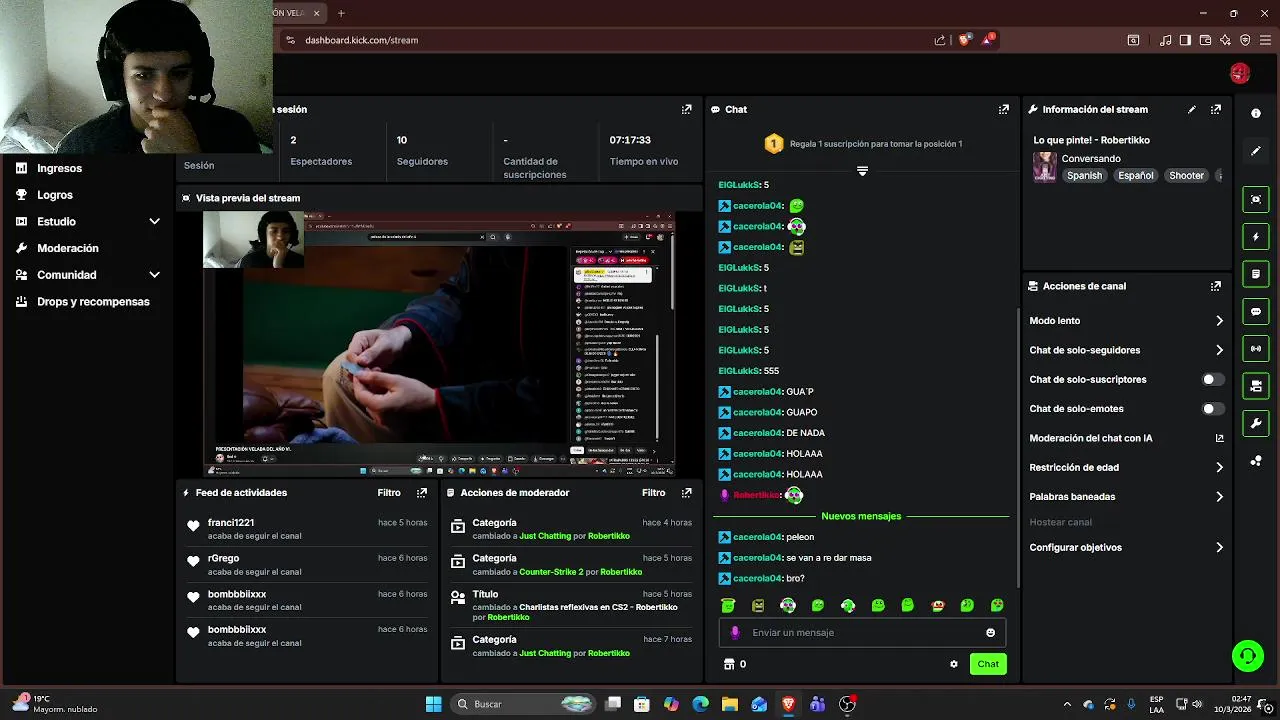Click the broadcast signal icon in the right rail
This screenshot has height=720, width=1280.
point(1256,349)
